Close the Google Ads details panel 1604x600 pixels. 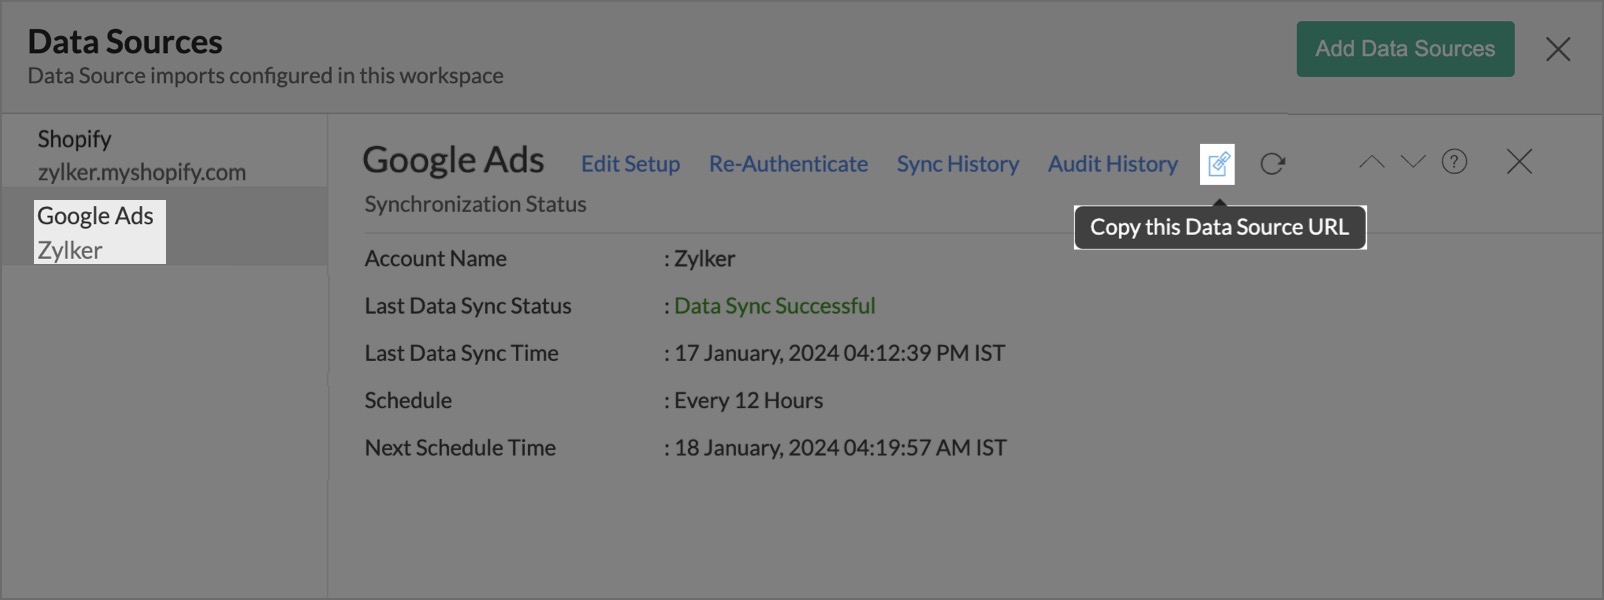pyautogui.click(x=1519, y=161)
